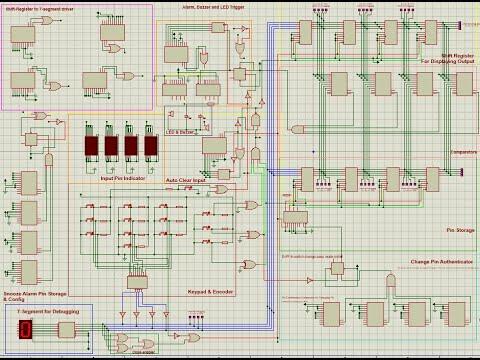Click the 'LED & Buzzer' label
The width and height of the screenshot is (480, 360).
(180, 132)
